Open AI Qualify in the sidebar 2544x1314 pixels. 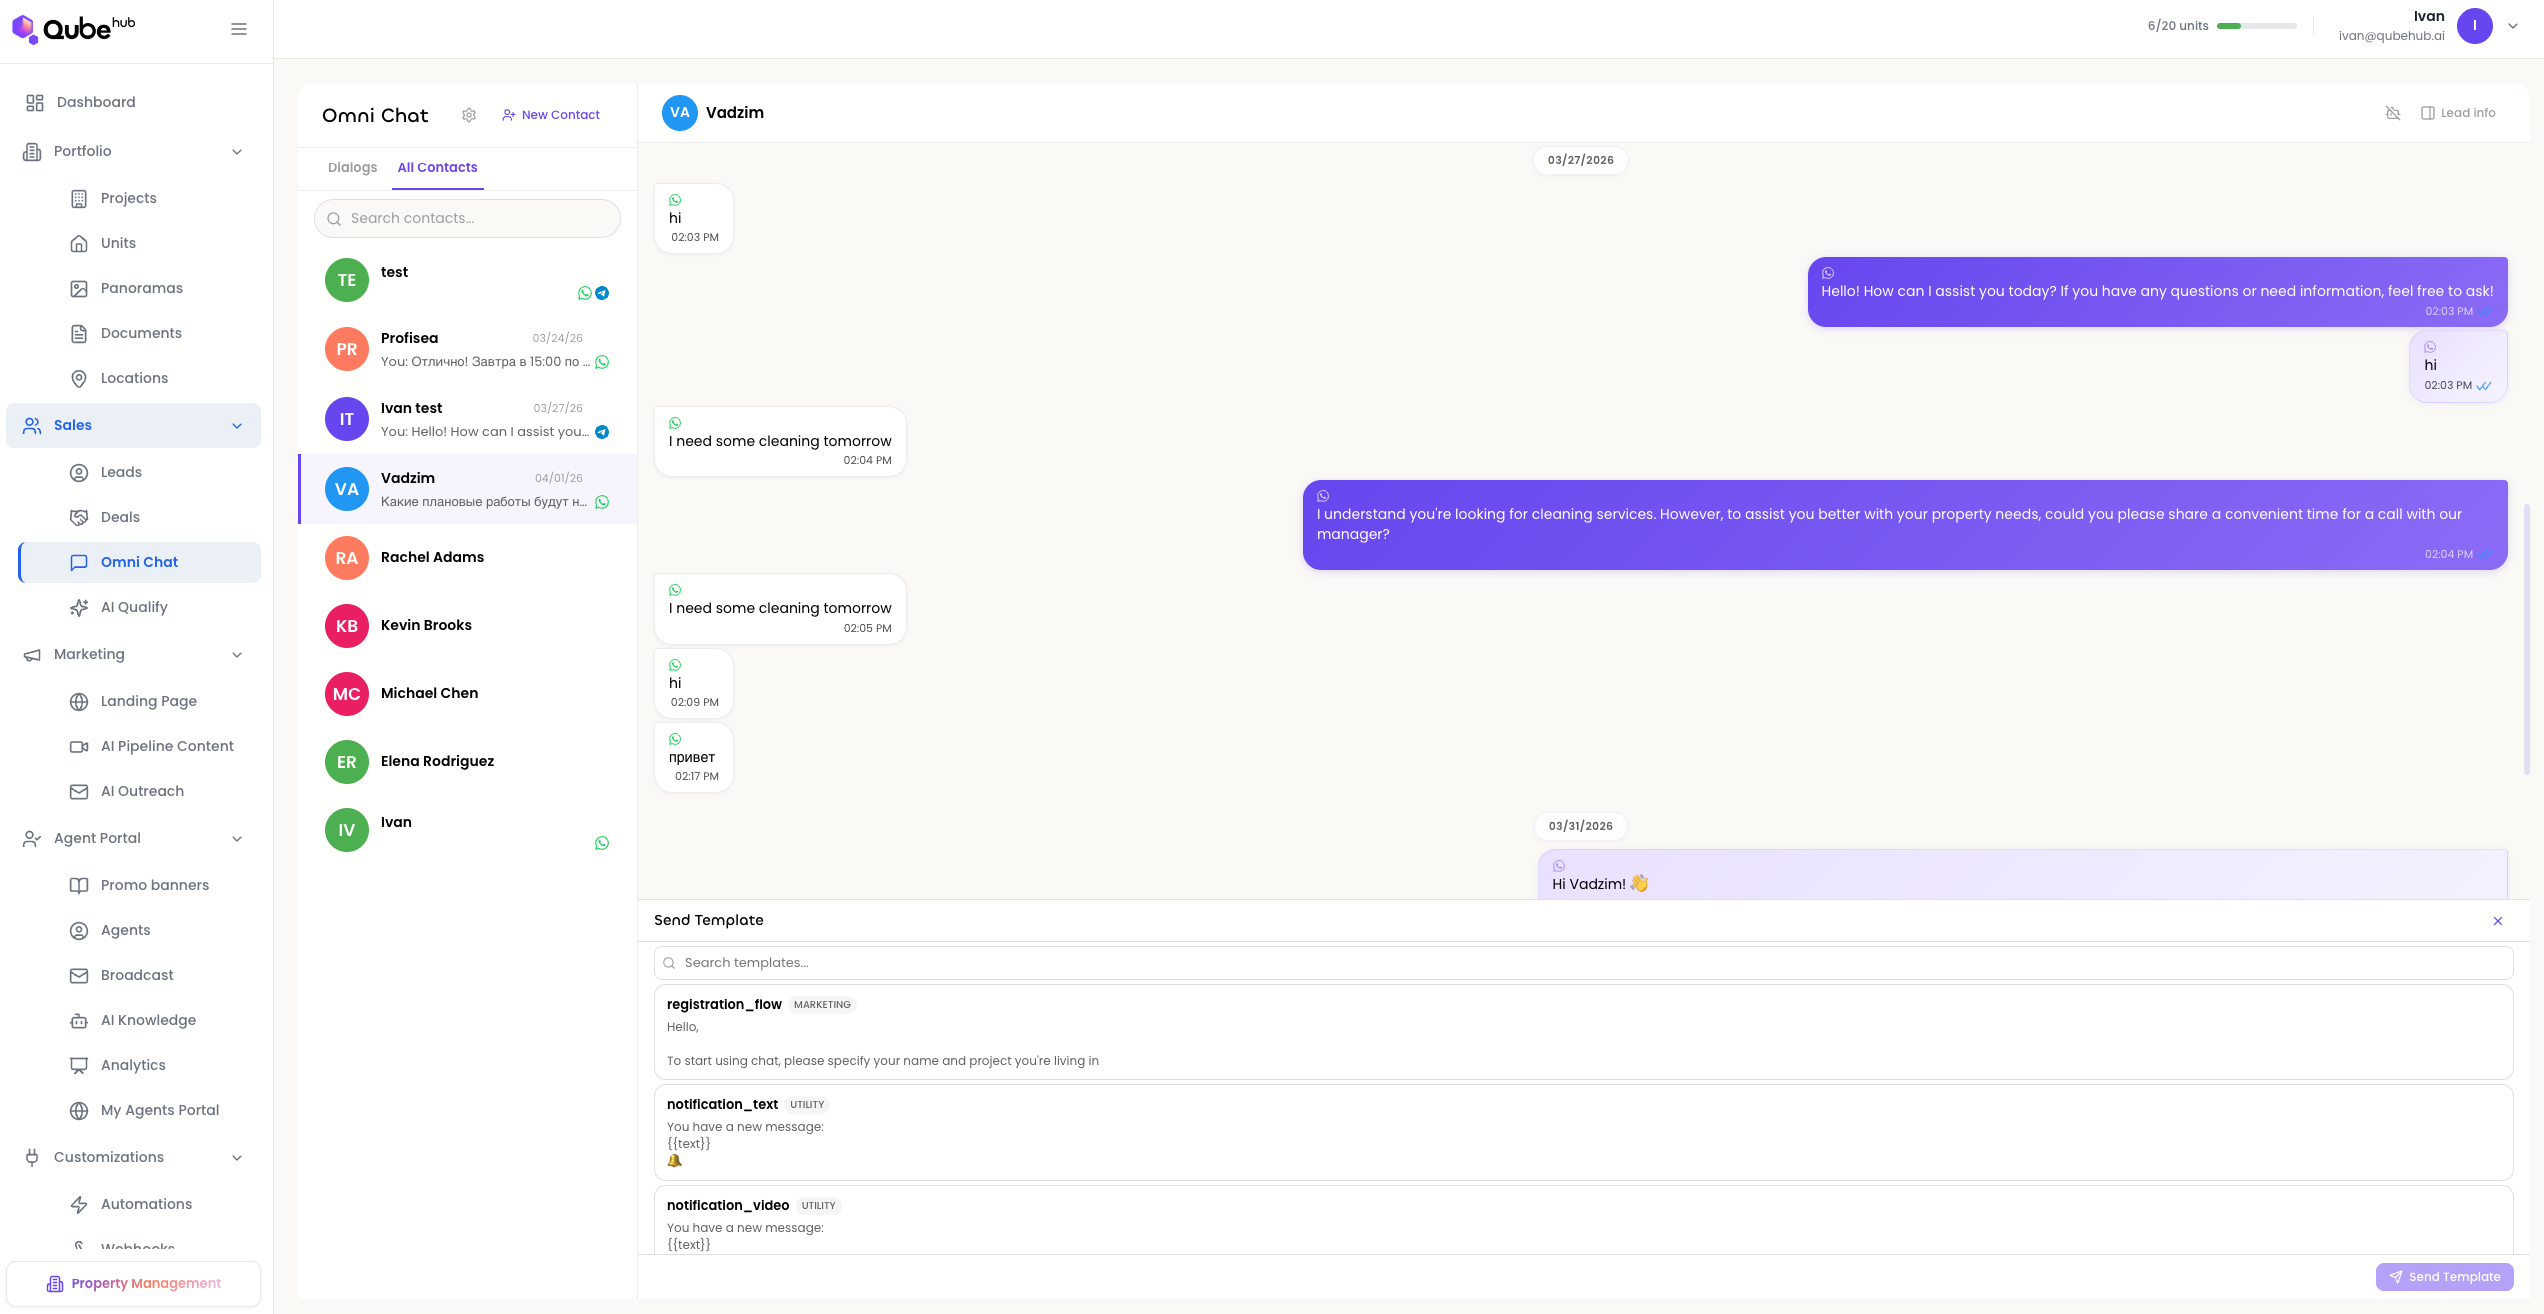[x=133, y=607]
